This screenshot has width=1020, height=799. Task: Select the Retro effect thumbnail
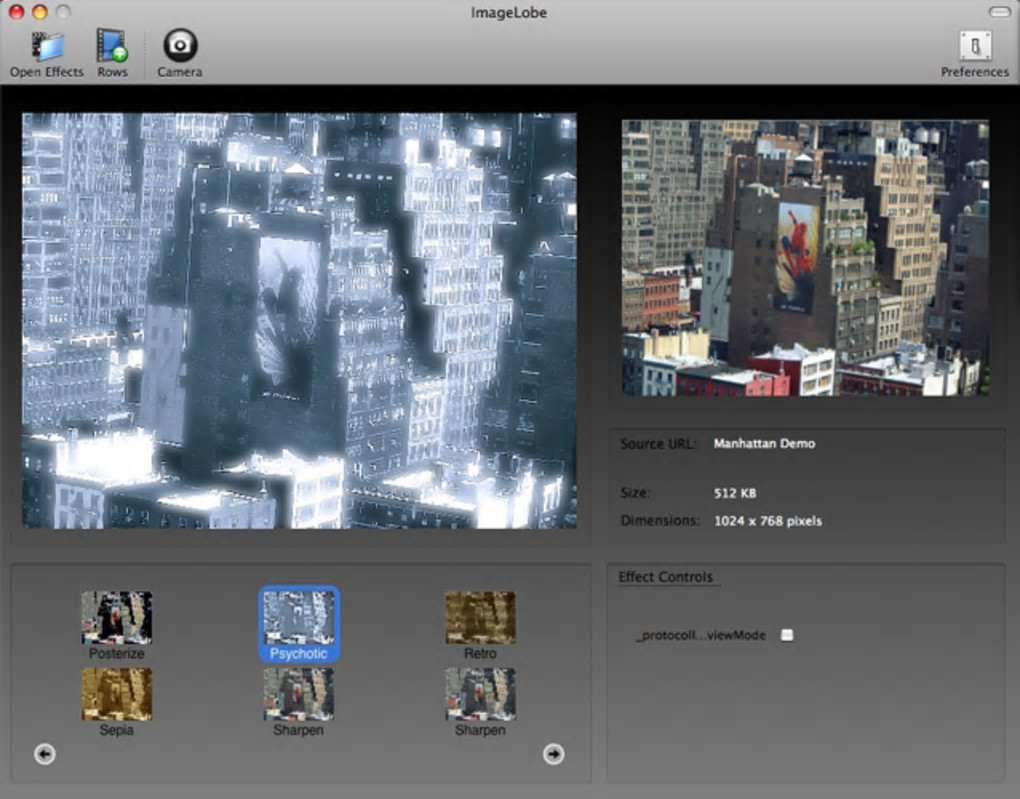click(x=480, y=617)
